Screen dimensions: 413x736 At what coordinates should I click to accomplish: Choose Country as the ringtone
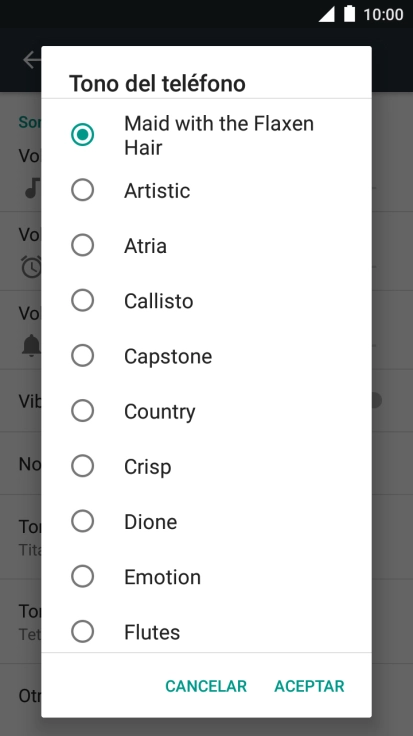[83, 411]
